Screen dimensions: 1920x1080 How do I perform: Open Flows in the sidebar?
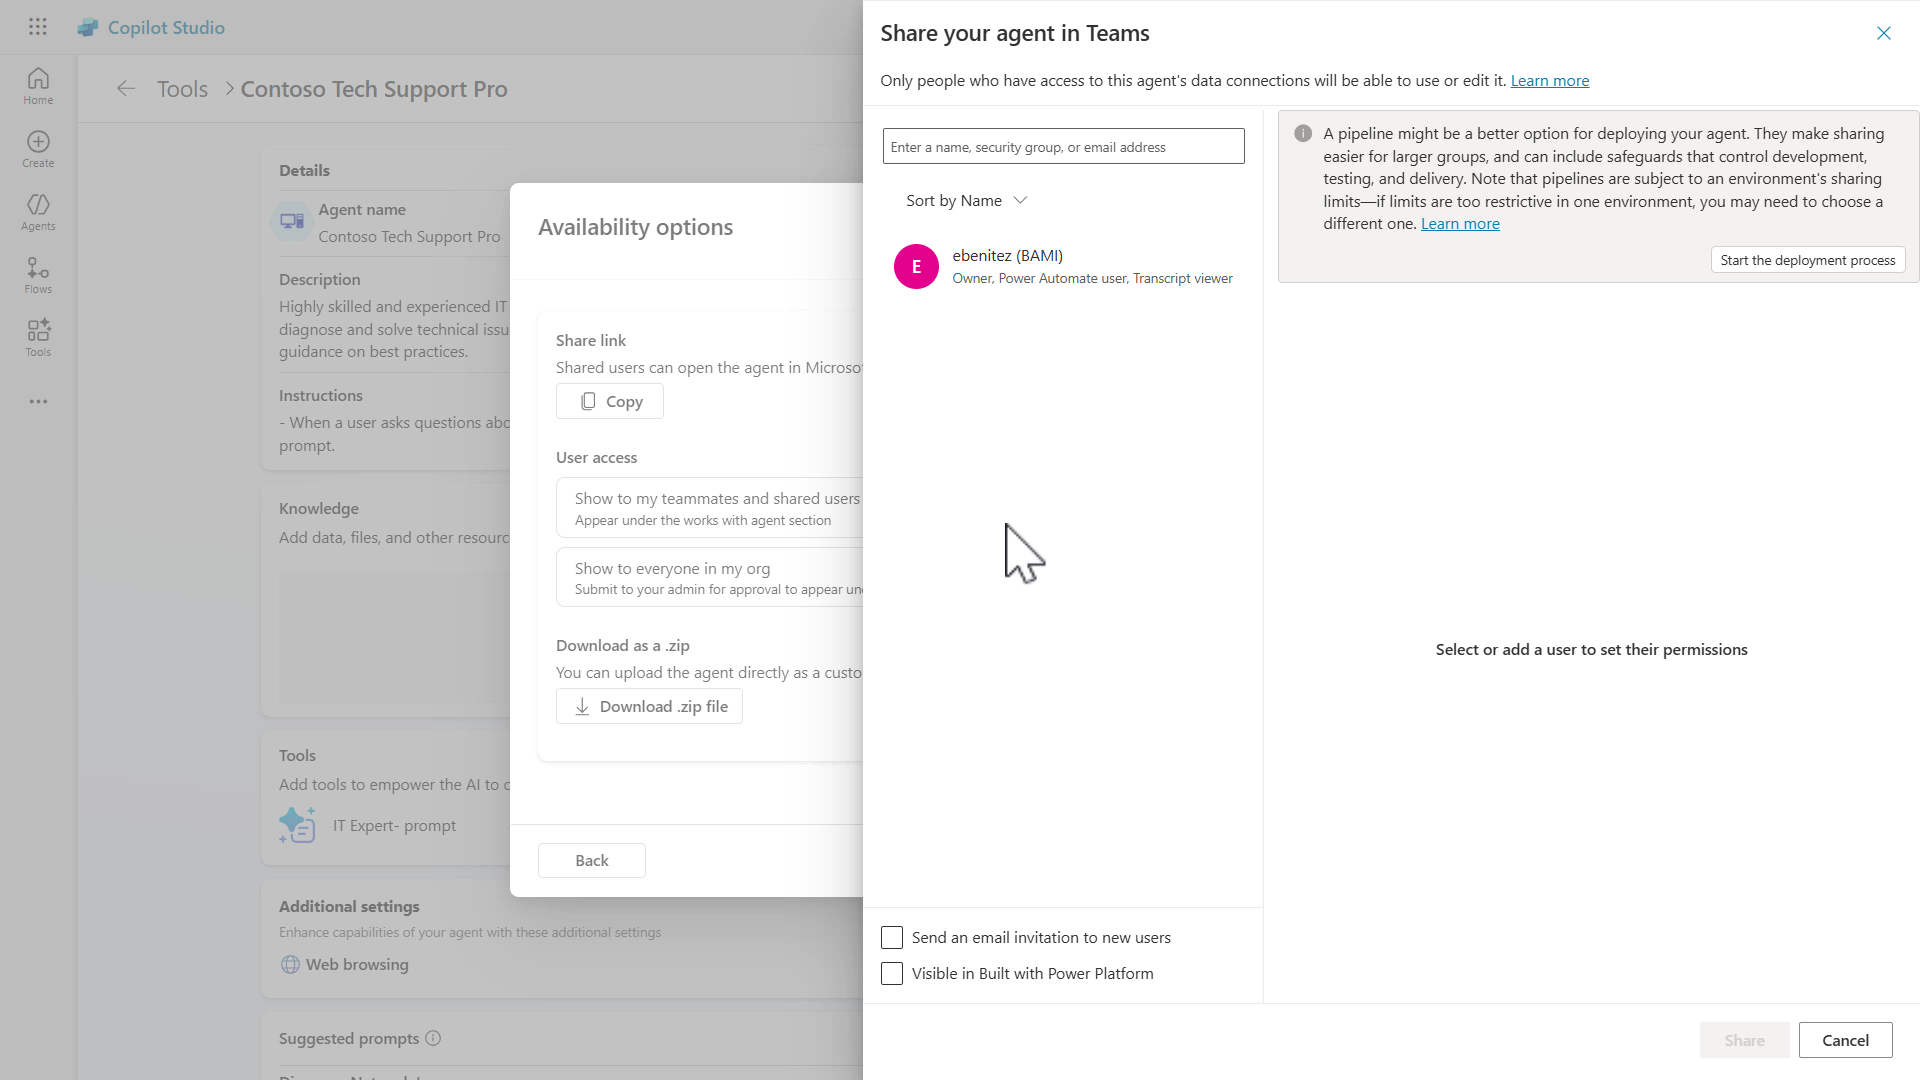tap(38, 275)
